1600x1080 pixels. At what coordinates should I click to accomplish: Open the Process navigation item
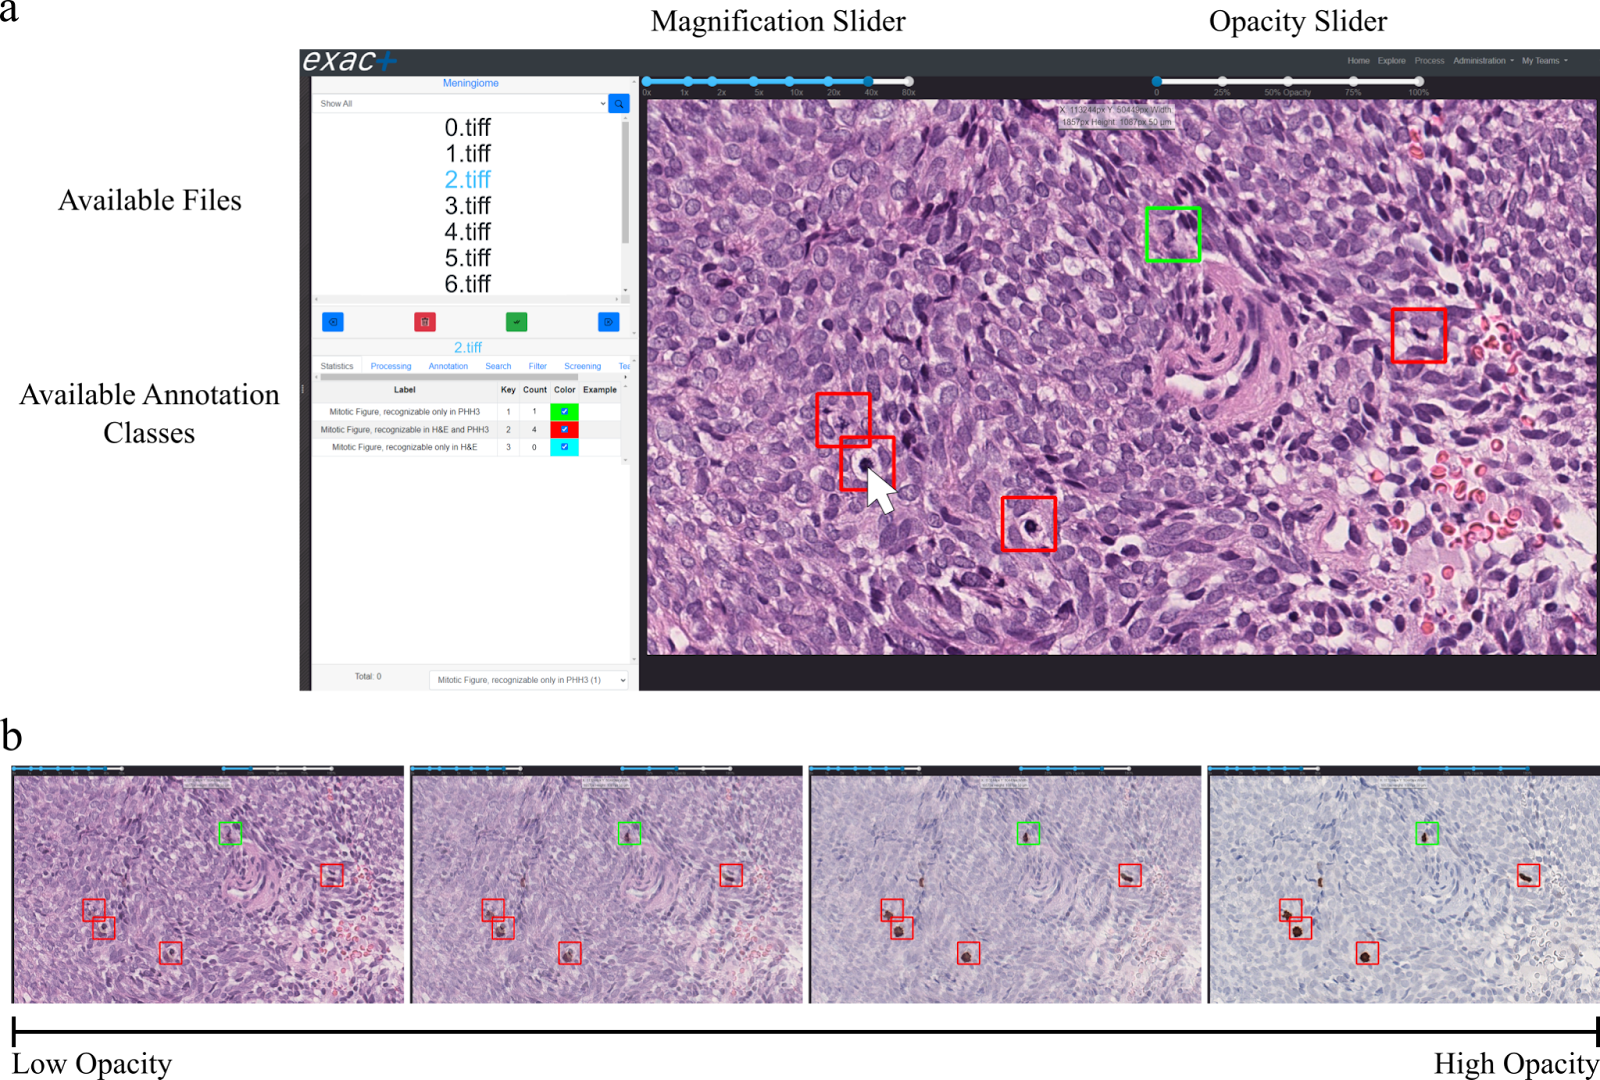[x=1429, y=61]
